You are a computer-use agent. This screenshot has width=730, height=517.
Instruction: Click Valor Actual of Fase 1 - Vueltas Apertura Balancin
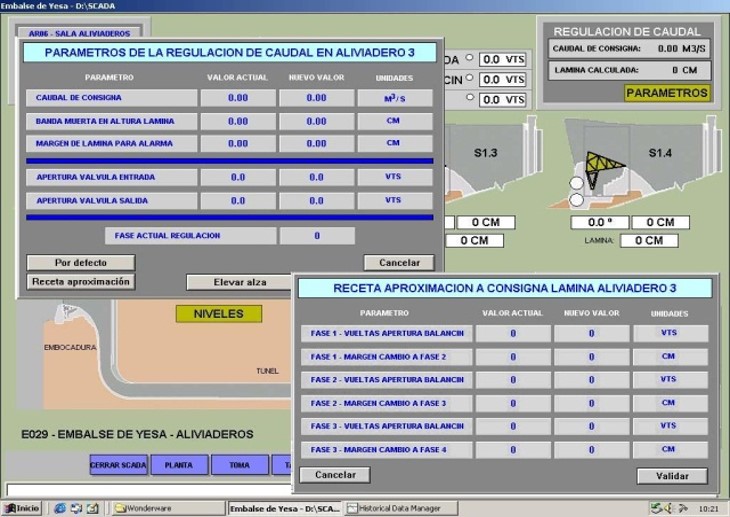coord(513,333)
